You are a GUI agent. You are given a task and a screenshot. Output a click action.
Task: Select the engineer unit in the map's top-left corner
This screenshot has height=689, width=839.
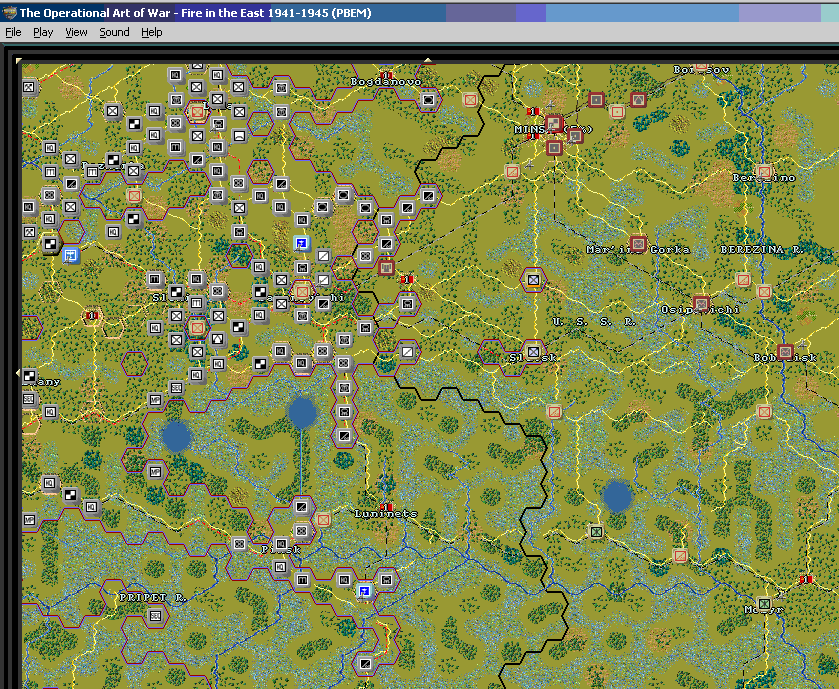[x=29, y=87]
